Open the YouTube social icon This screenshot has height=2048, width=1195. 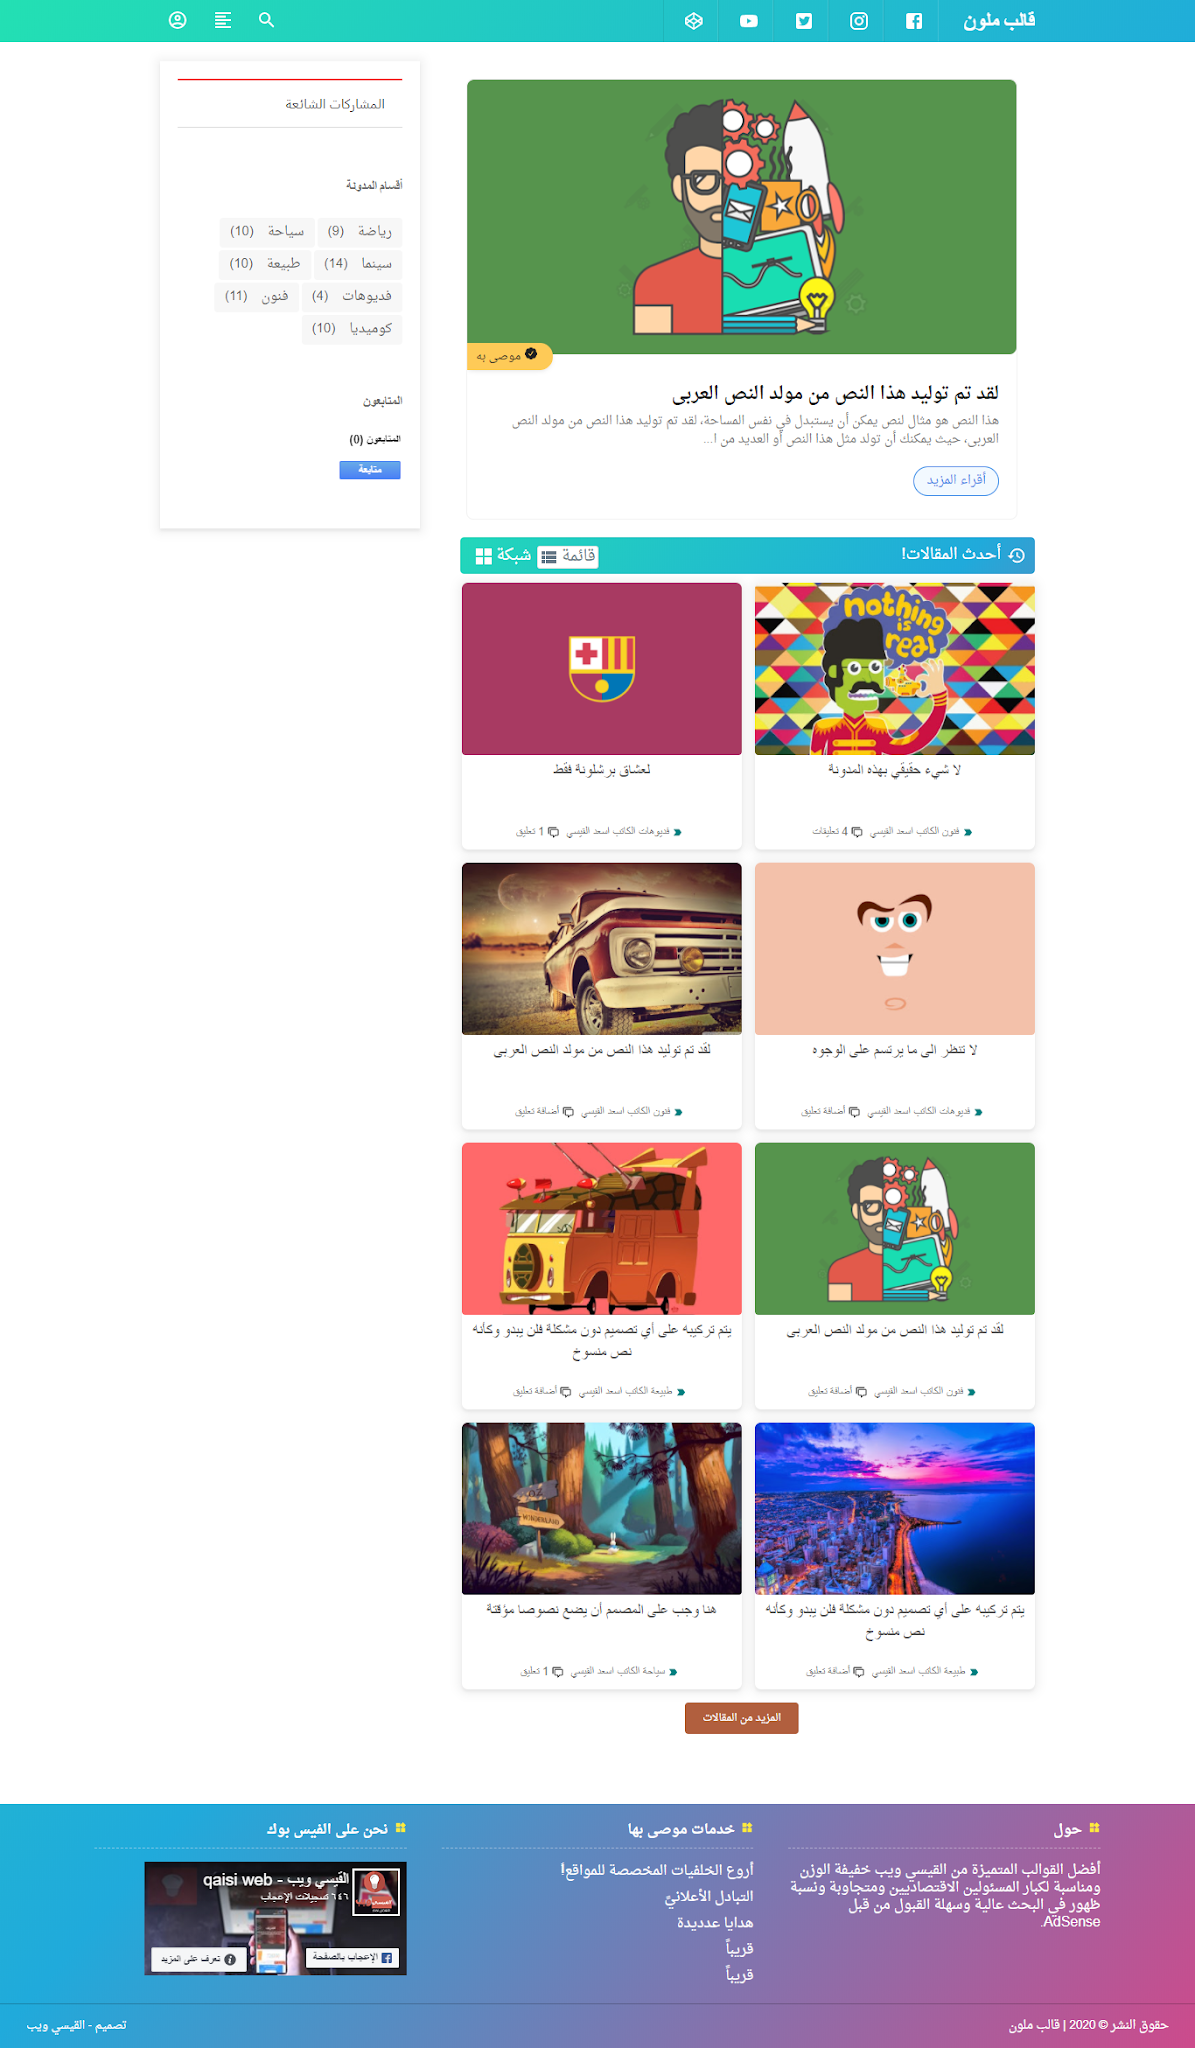749,21
